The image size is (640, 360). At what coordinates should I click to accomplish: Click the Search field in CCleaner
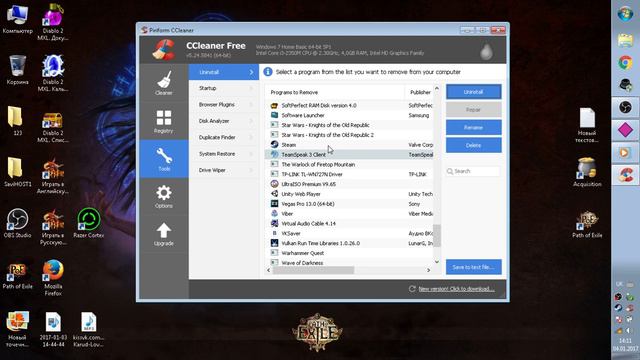[x=473, y=171]
